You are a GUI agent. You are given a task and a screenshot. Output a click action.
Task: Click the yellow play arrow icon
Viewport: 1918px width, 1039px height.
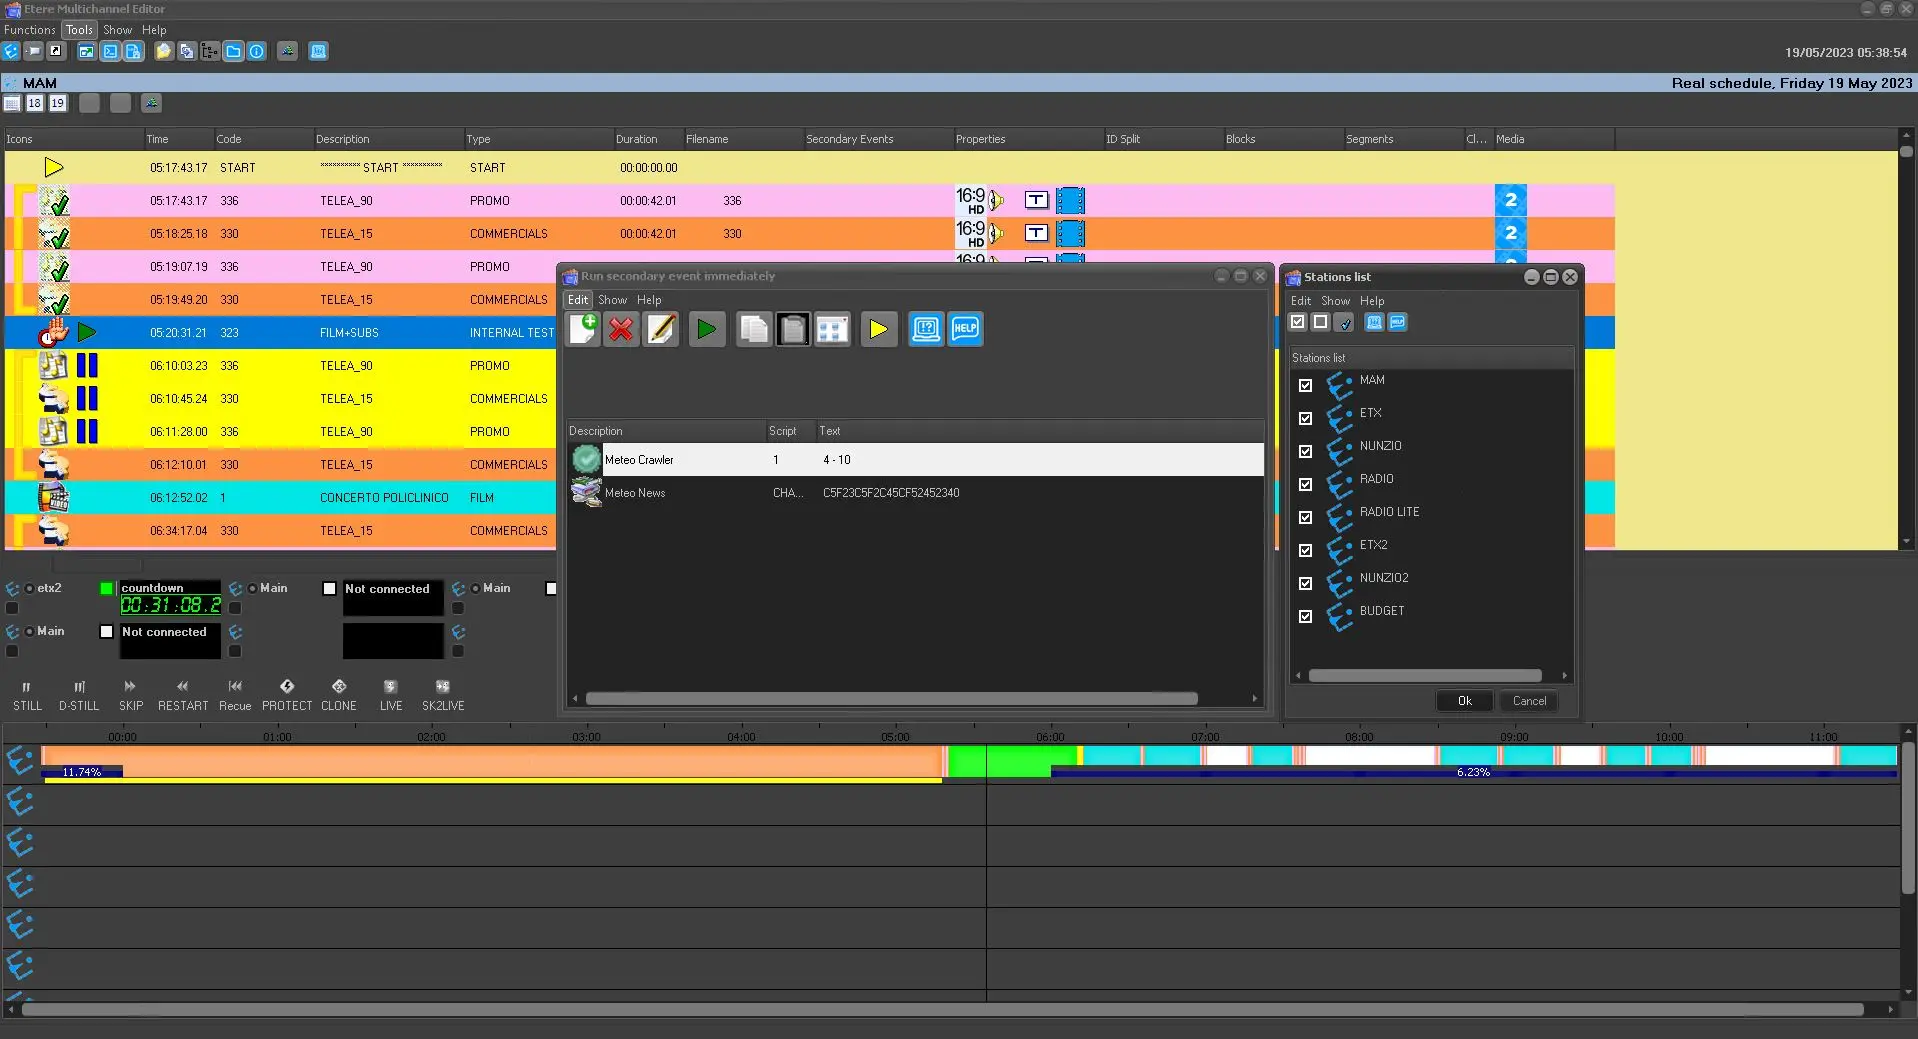tap(878, 329)
